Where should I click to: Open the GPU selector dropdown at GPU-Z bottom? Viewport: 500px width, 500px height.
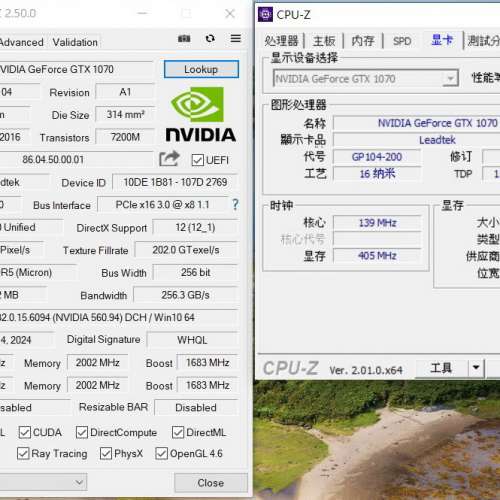(43, 482)
